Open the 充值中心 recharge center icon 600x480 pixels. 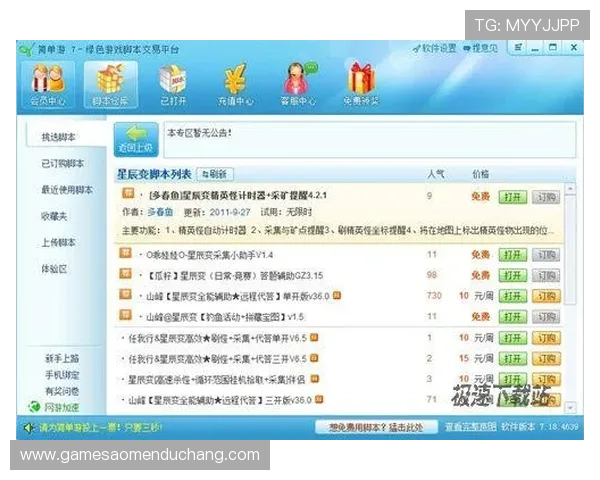[235, 85]
